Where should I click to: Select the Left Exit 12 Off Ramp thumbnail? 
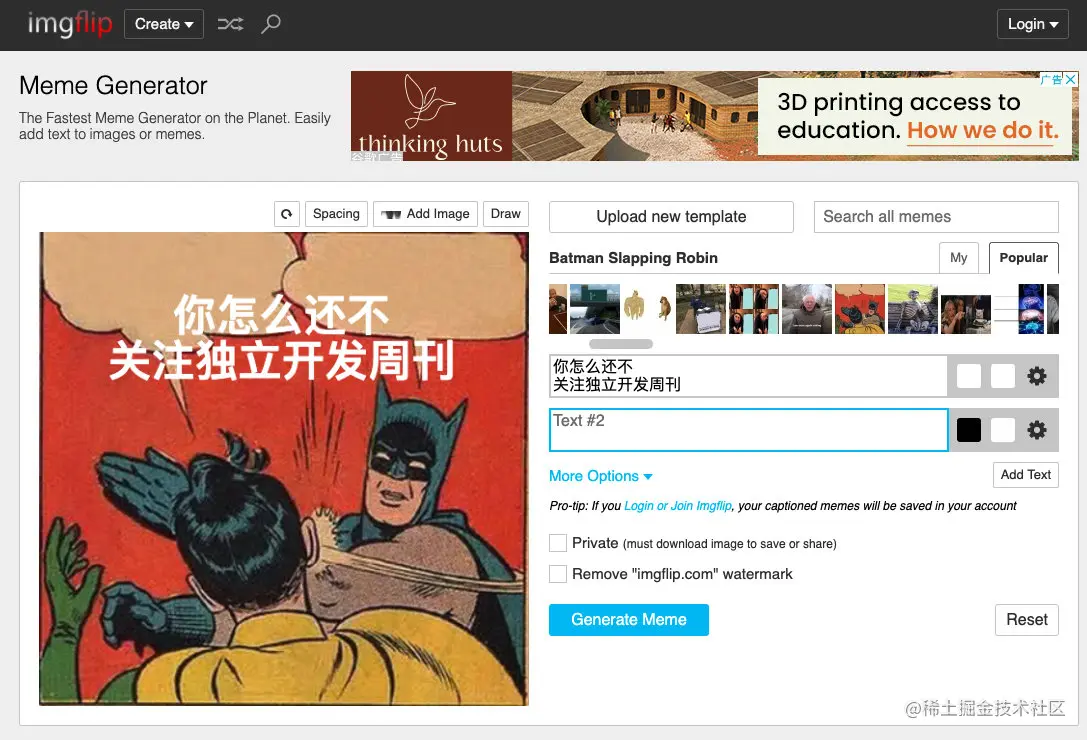[x=595, y=309]
